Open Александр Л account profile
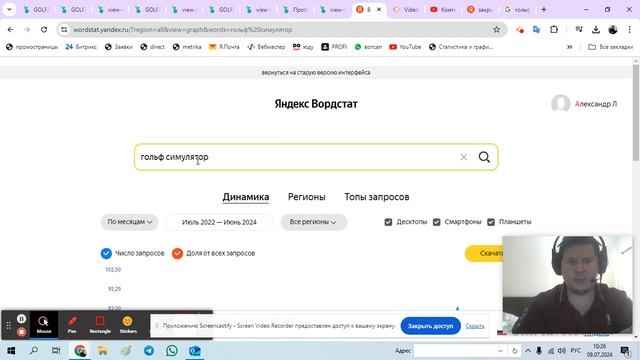Viewport: 640px width, 360px height. [596, 104]
